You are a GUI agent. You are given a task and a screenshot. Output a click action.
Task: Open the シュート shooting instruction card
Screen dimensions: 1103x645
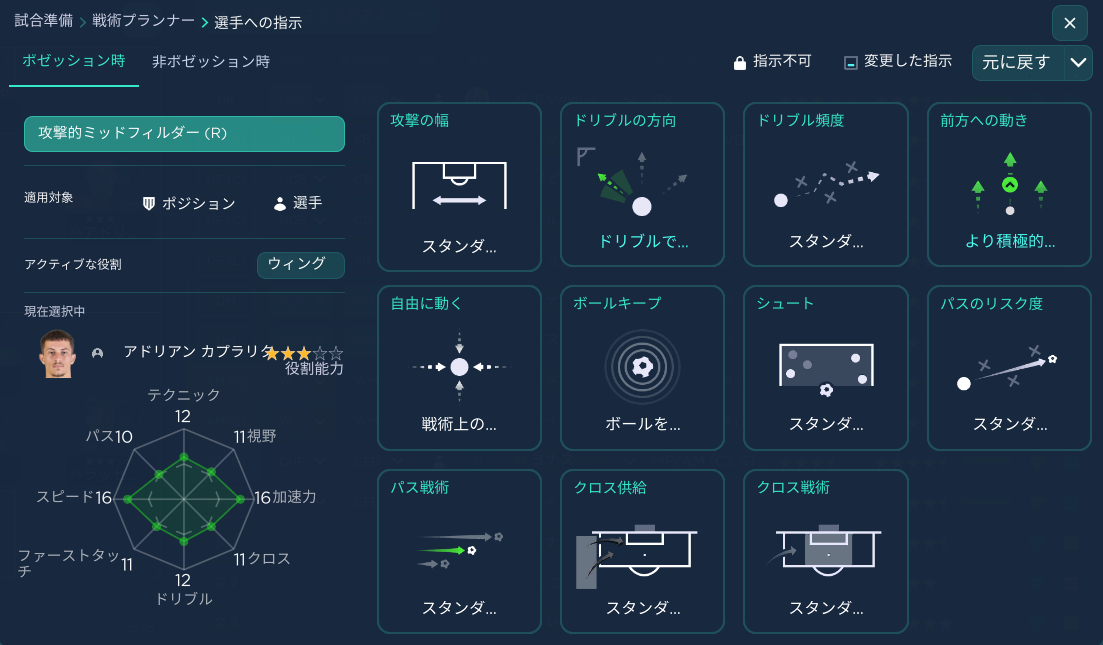pos(826,368)
